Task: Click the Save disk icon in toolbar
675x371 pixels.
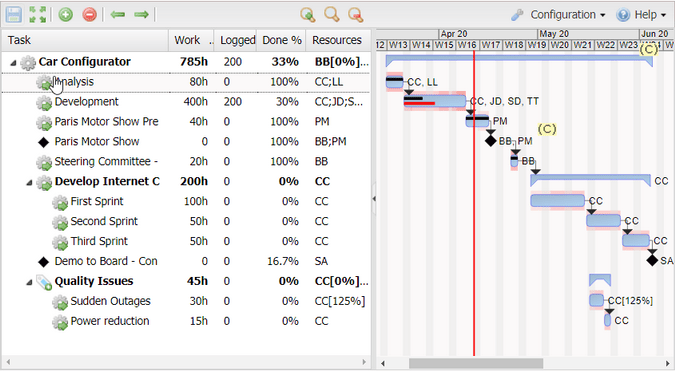Action: click(x=14, y=15)
